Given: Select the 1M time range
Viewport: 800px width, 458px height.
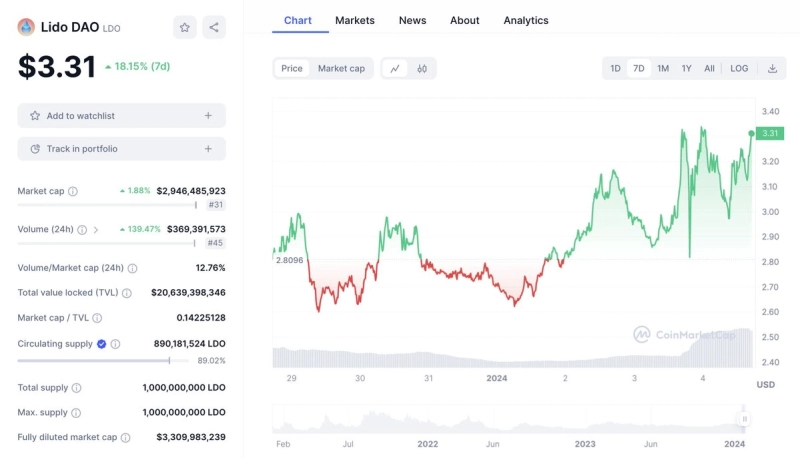Looking at the screenshot, I should click(663, 69).
